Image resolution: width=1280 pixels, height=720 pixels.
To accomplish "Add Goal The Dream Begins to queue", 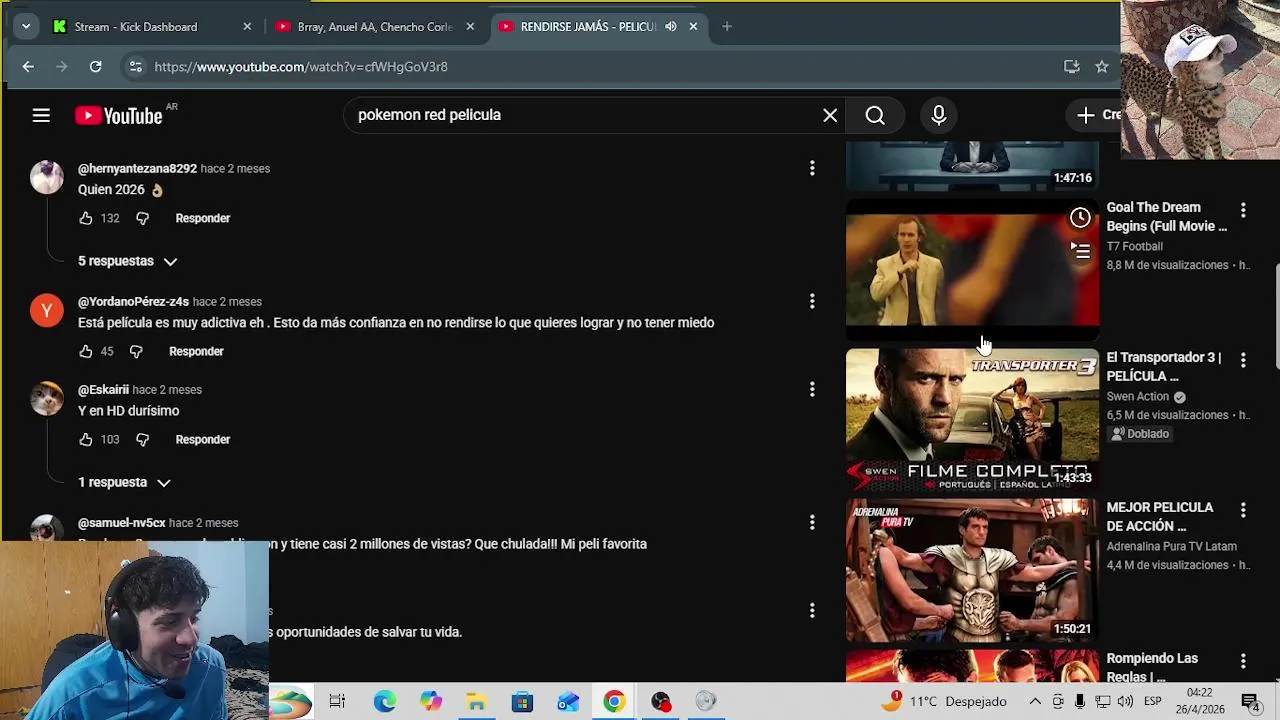I will tap(1080, 250).
